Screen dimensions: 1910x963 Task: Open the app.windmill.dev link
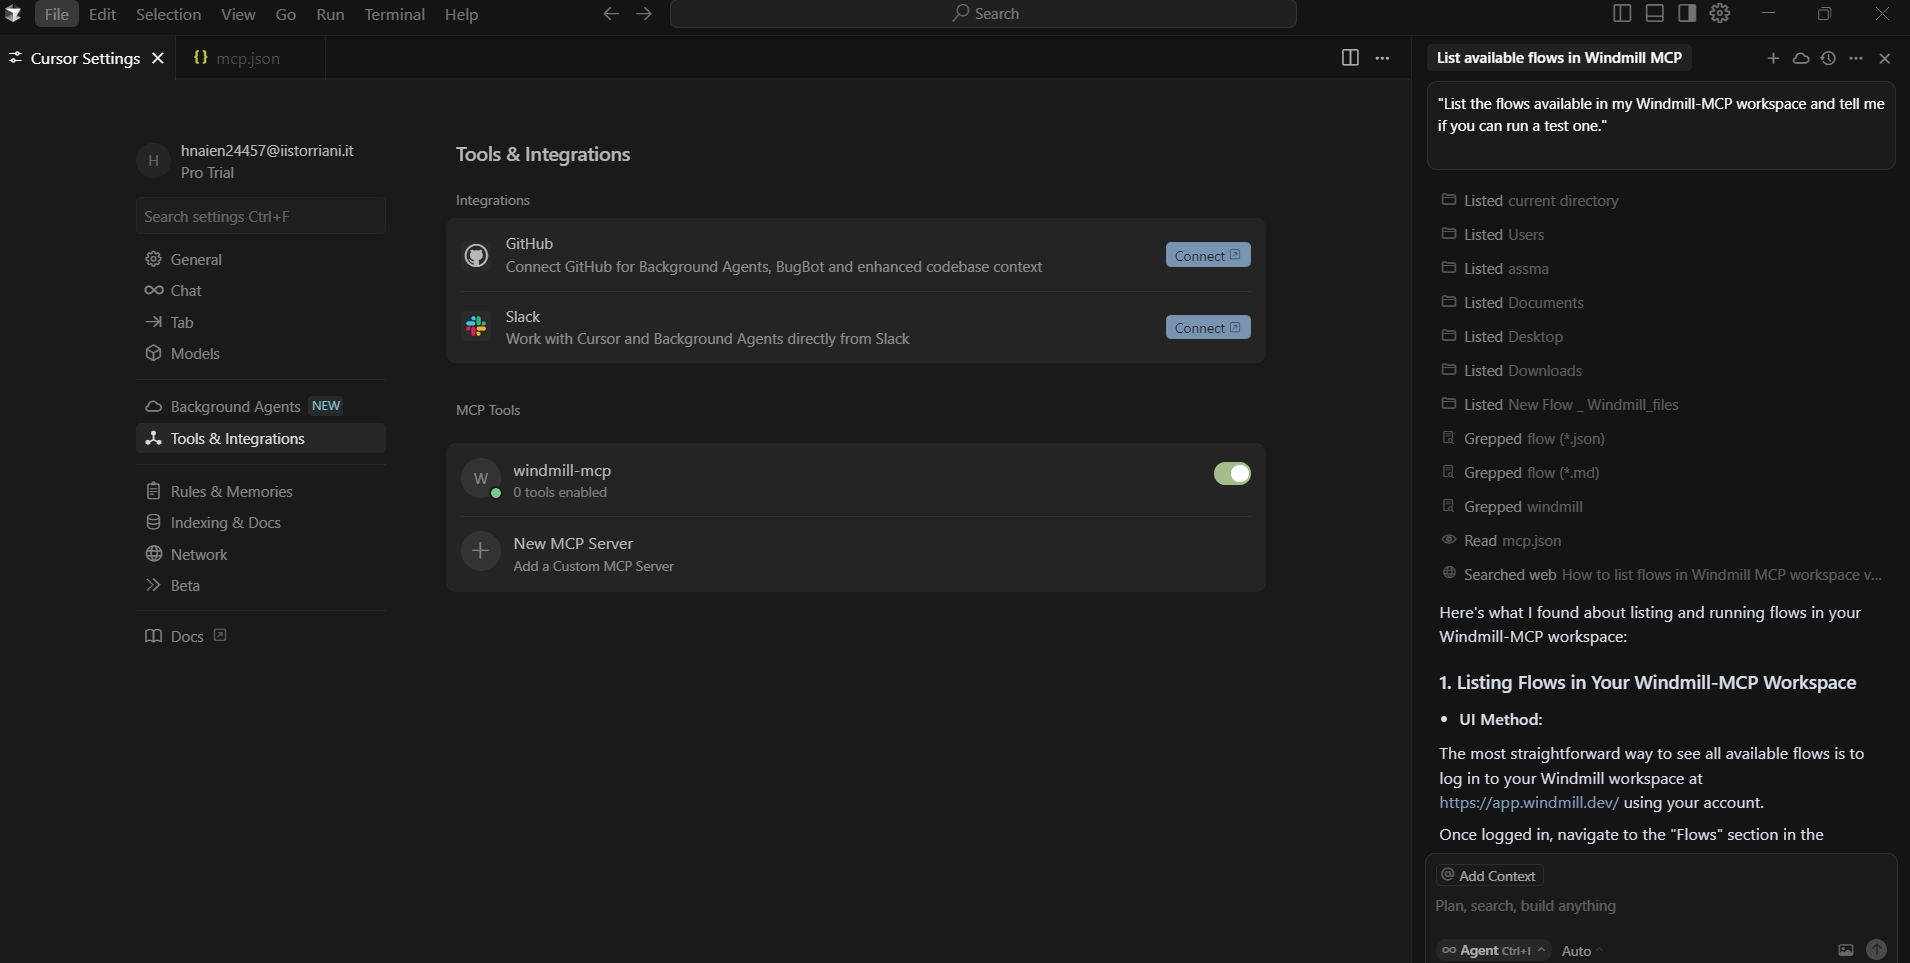pyautogui.click(x=1529, y=802)
